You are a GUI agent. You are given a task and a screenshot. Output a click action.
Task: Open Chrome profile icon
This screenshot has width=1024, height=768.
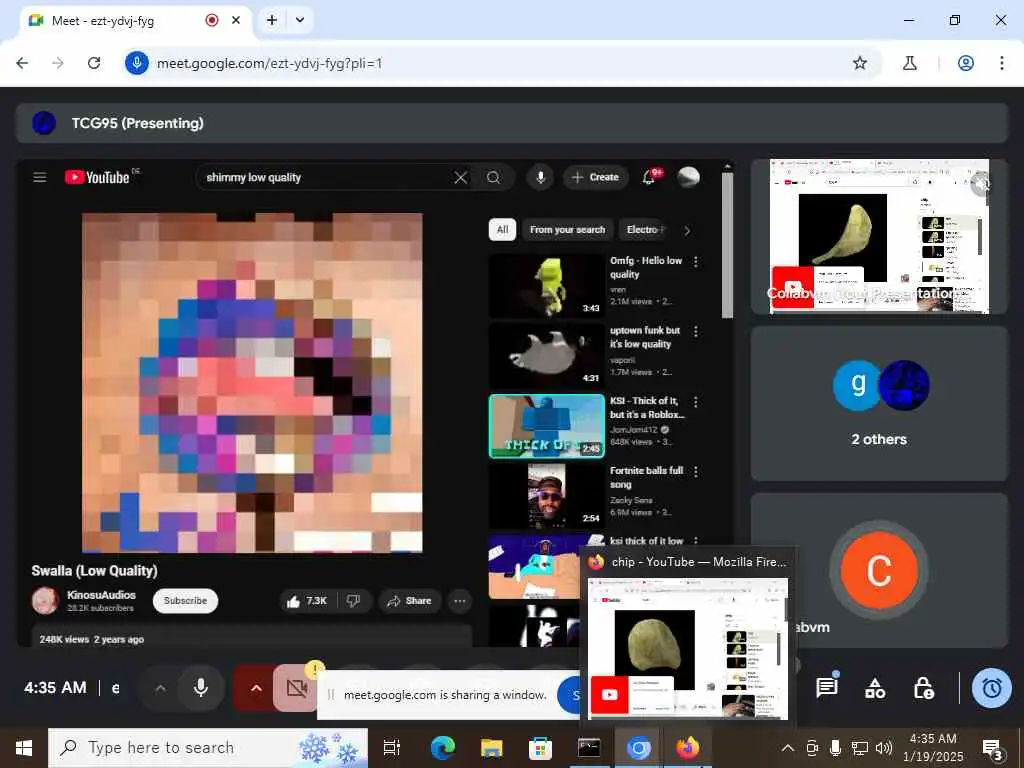(966, 63)
